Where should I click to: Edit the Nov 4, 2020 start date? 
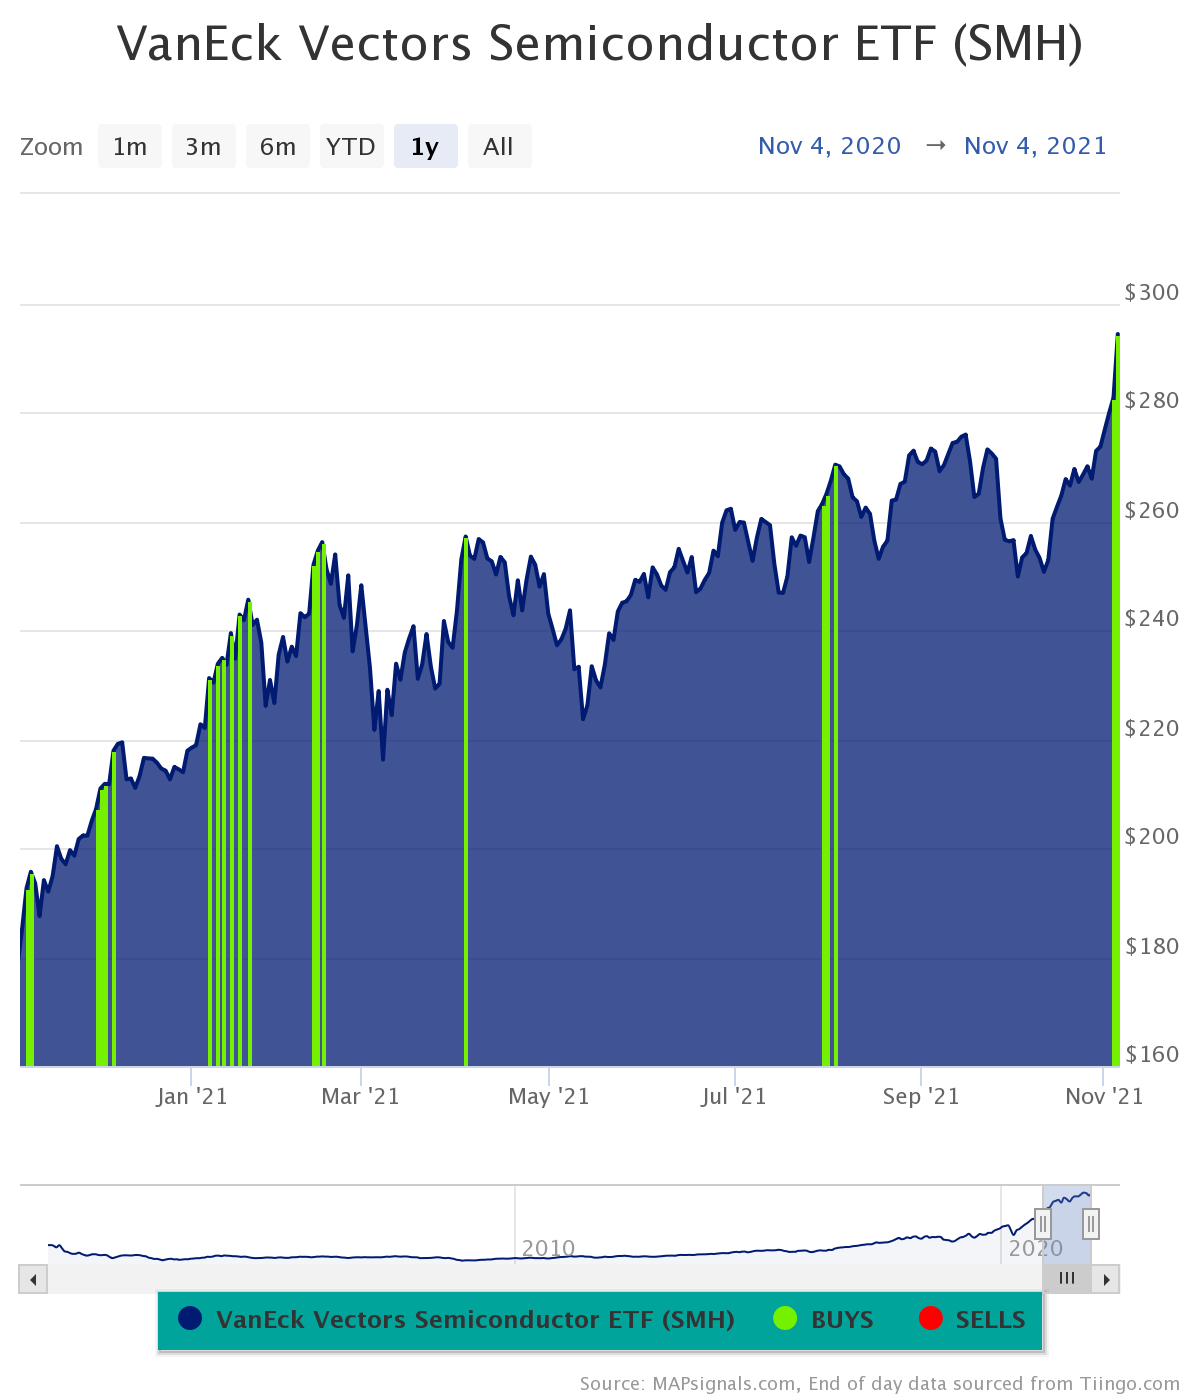pos(830,146)
